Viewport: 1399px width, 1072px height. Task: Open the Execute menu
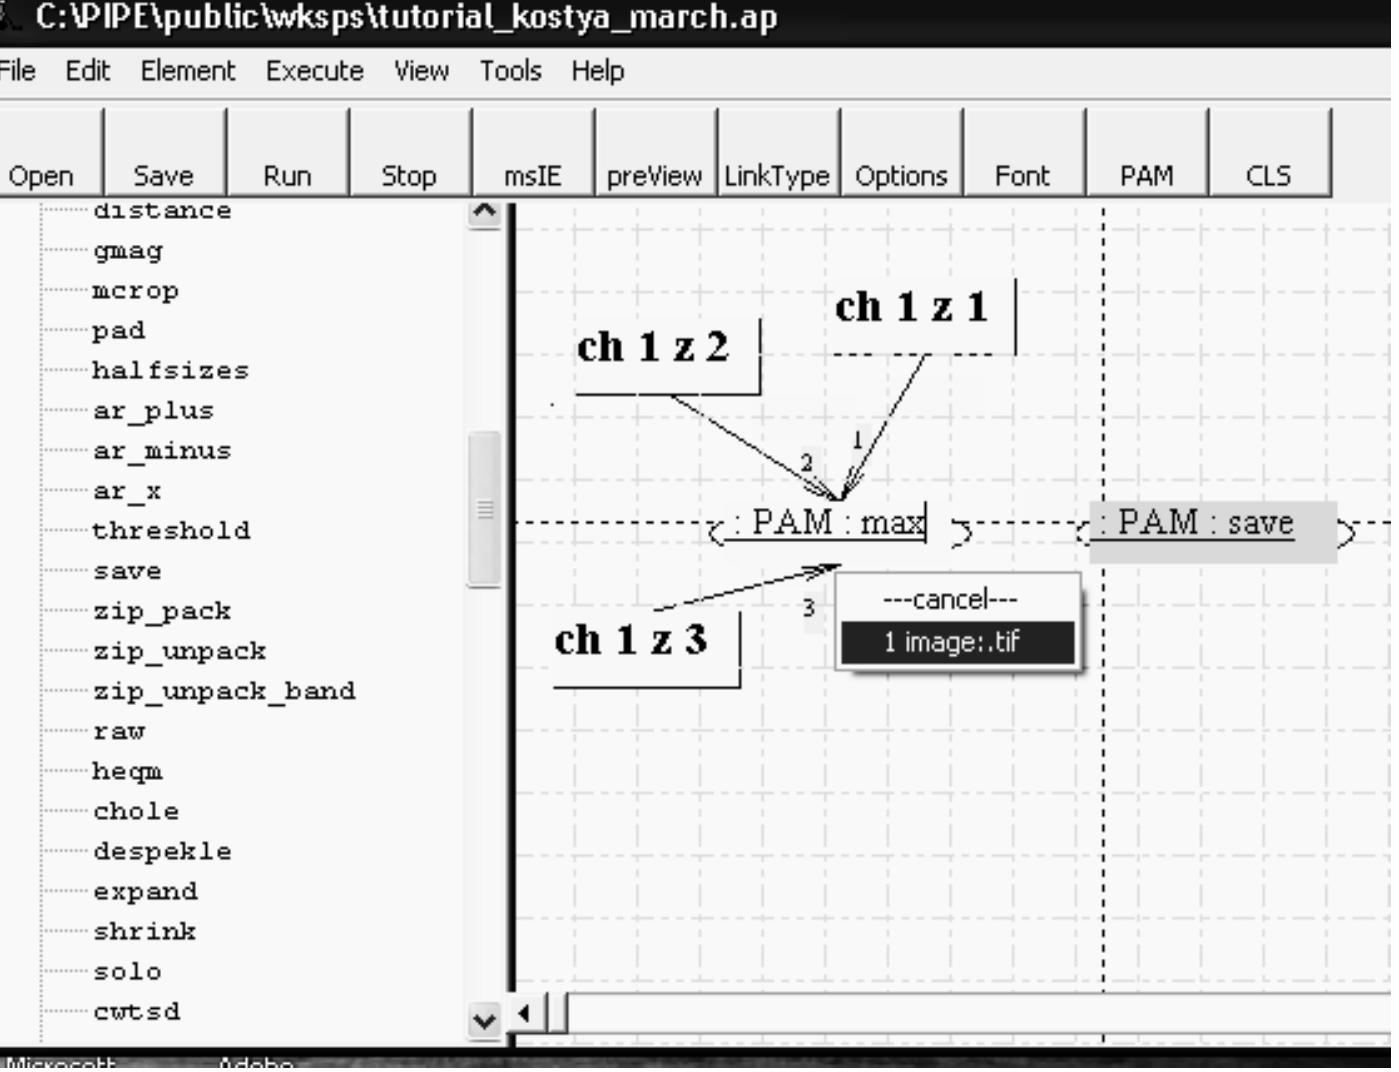coord(314,71)
